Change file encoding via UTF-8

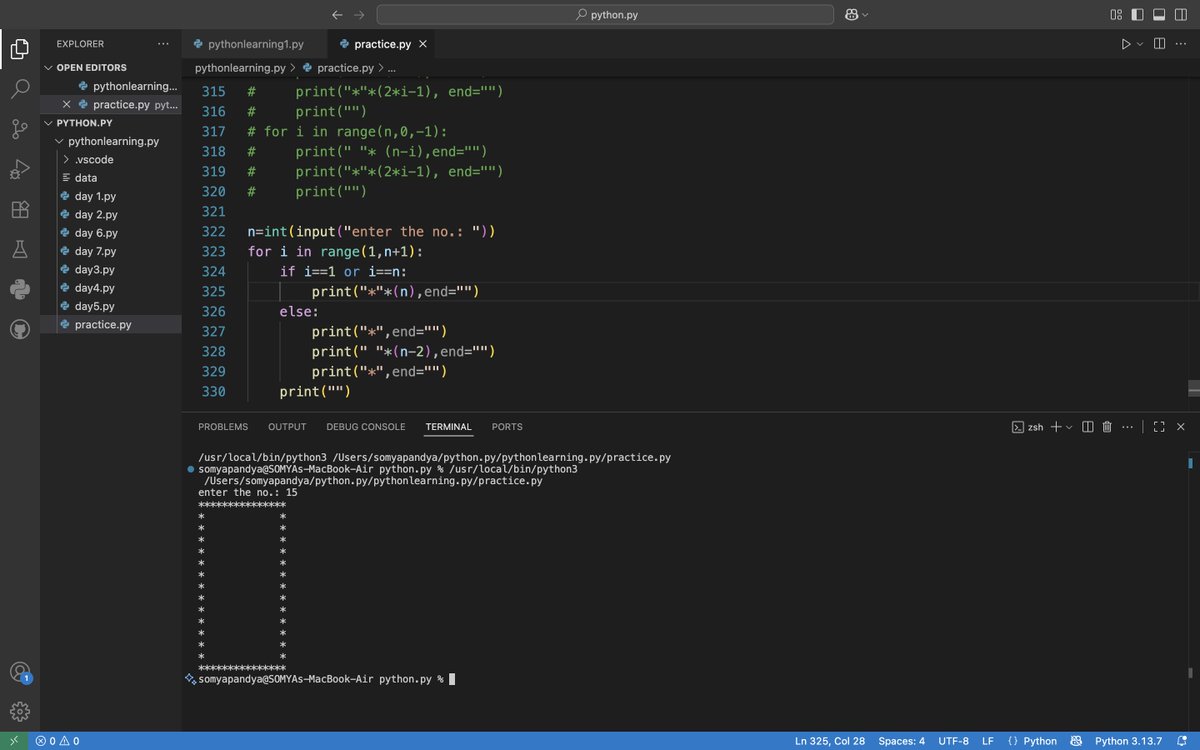click(x=953, y=741)
